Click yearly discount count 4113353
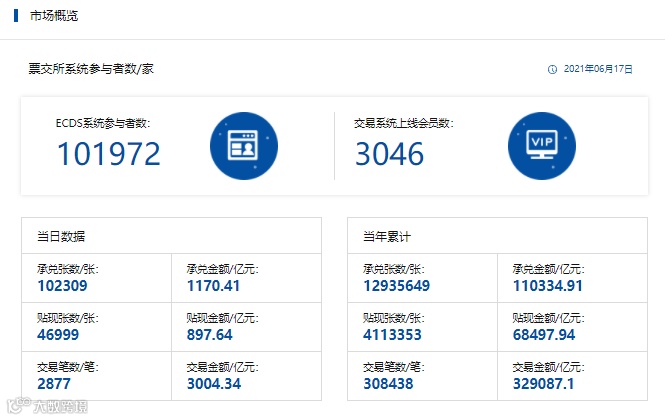This screenshot has height=420, width=665. pos(392,335)
